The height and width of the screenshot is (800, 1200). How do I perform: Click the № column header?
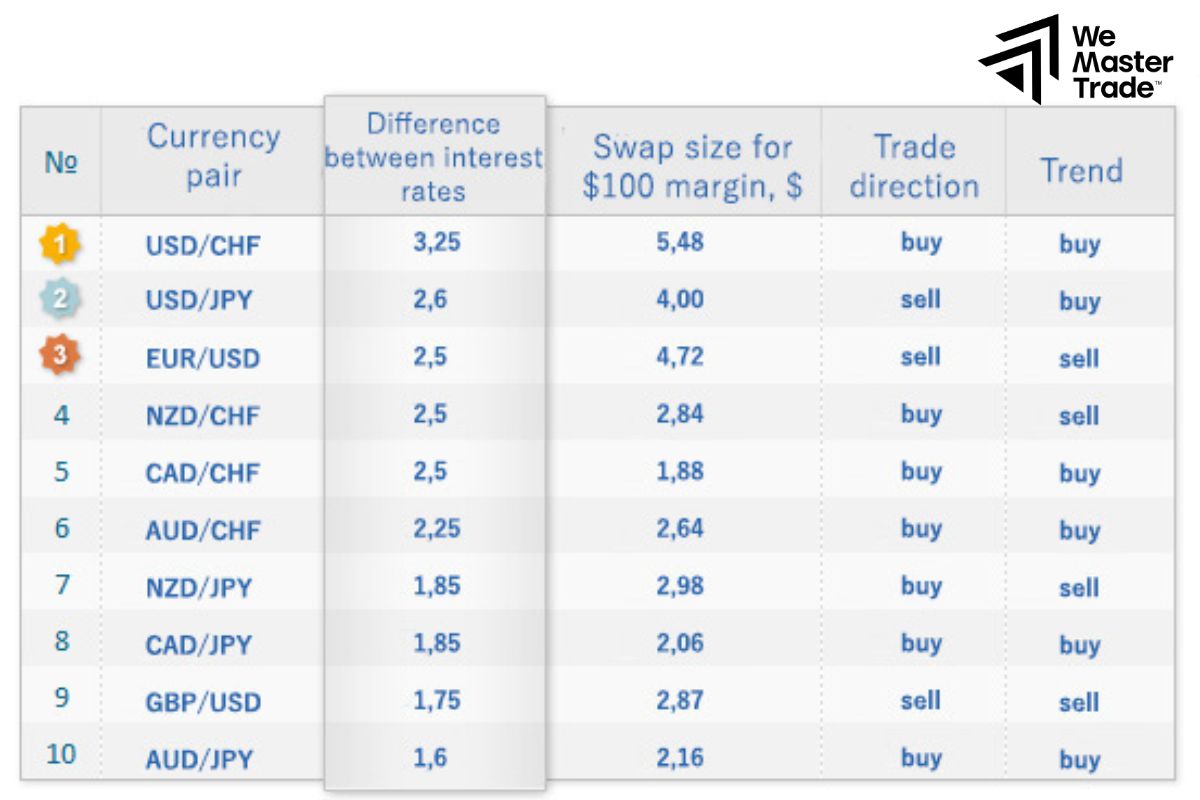click(x=61, y=162)
